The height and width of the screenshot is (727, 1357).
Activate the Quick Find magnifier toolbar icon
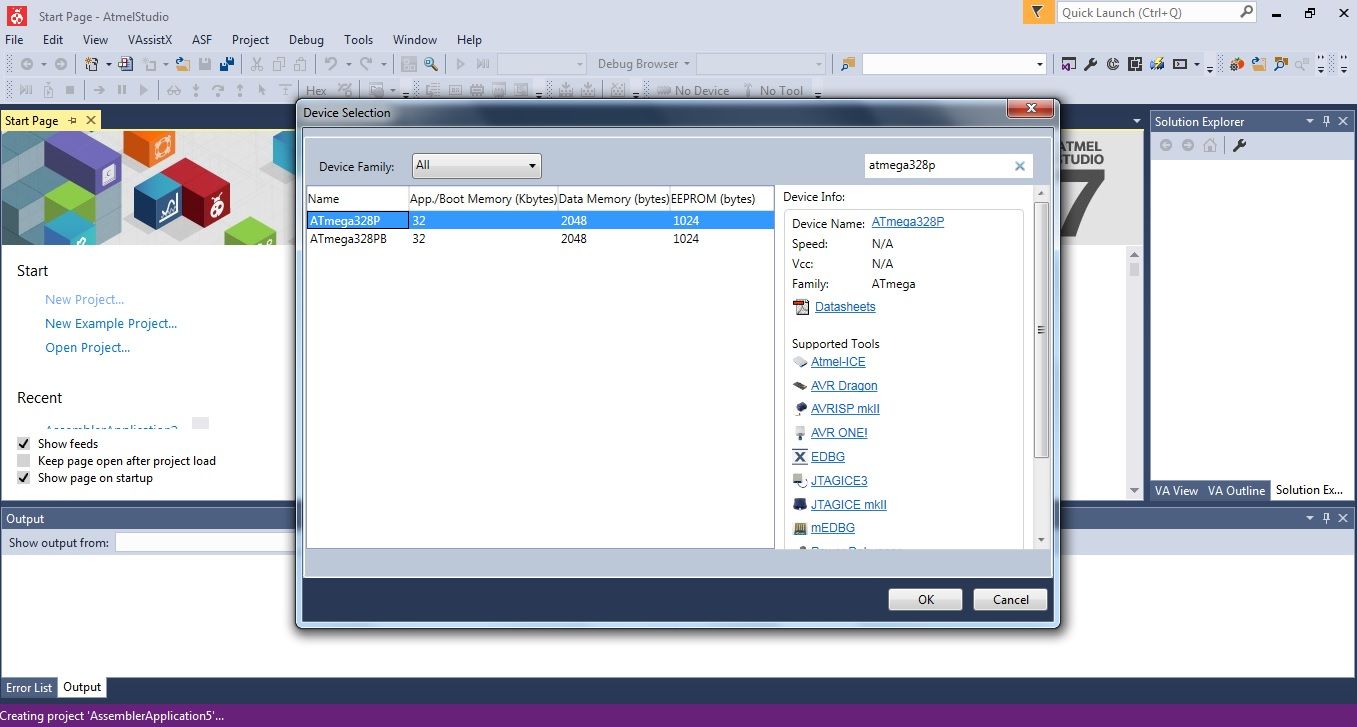[x=429, y=64]
